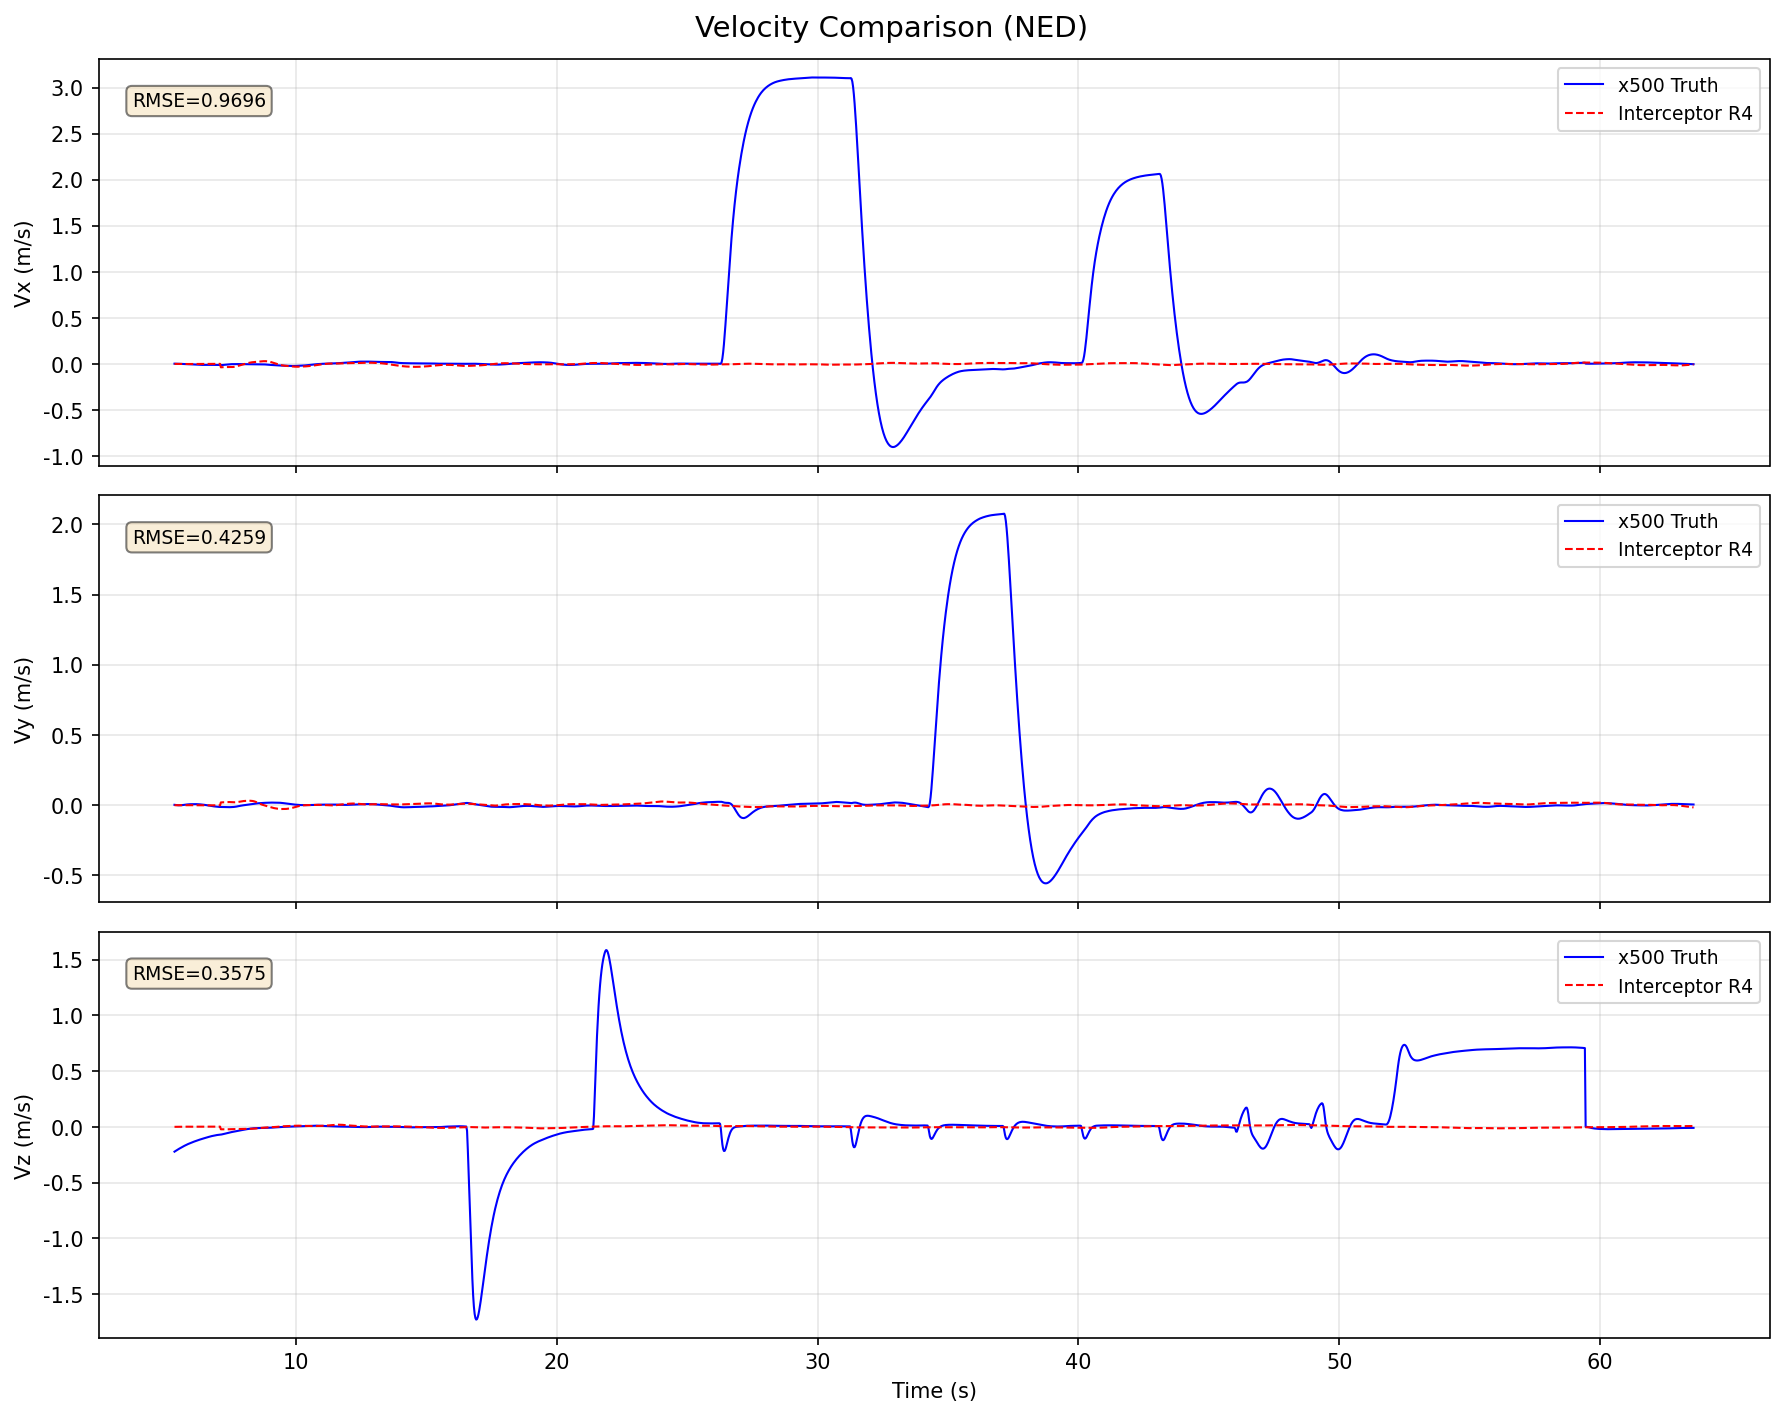Click the Vz (m/s) axis label
Screen dimensions: 1784x1416
click(24, 1135)
